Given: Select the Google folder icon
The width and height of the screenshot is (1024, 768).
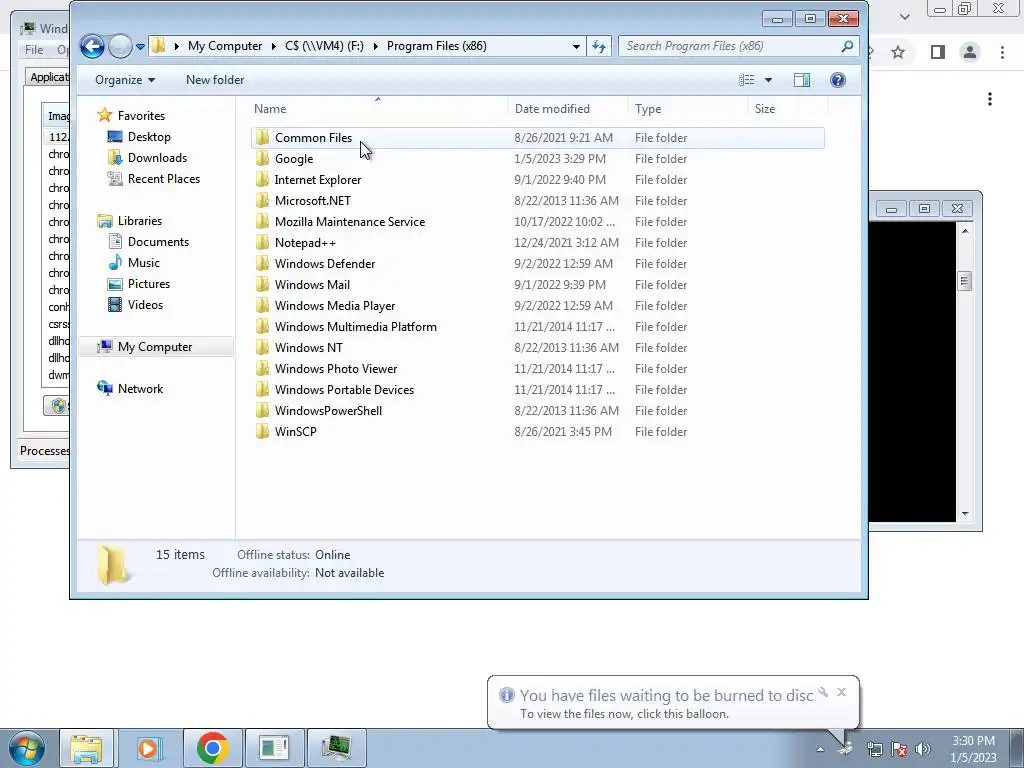Looking at the screenshot, I should click(263, 159).
